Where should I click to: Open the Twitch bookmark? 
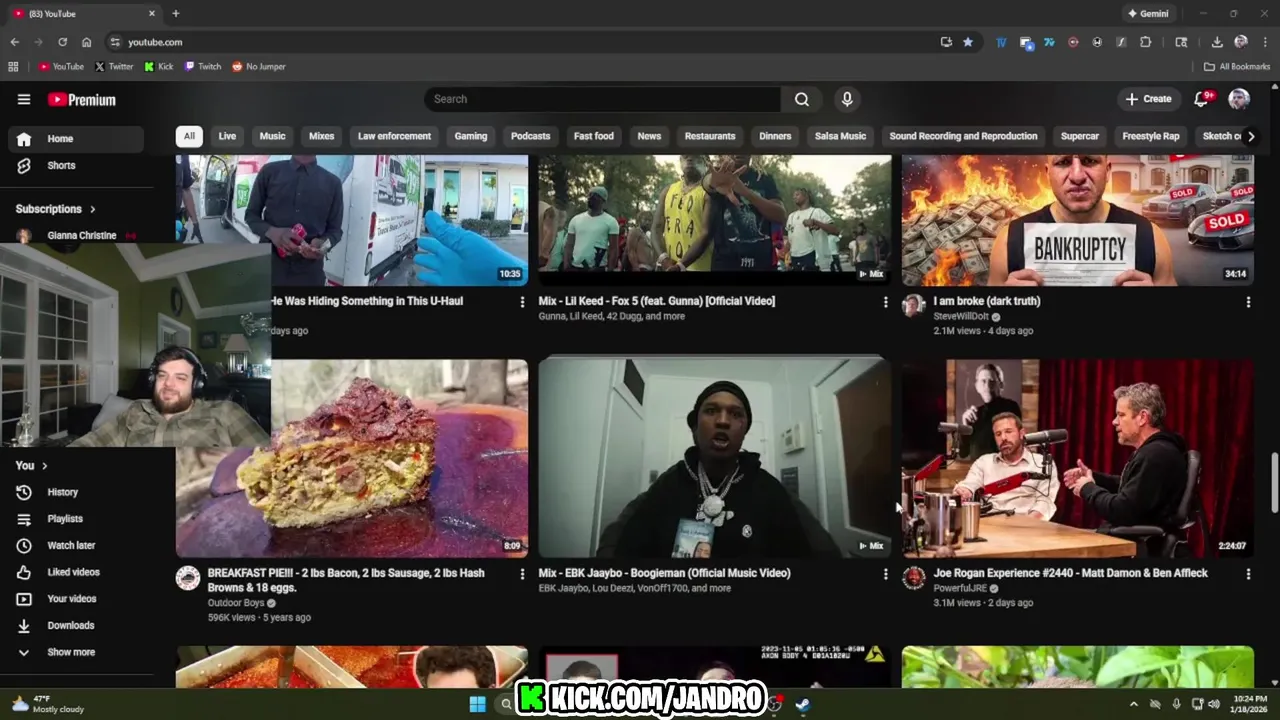203,67
